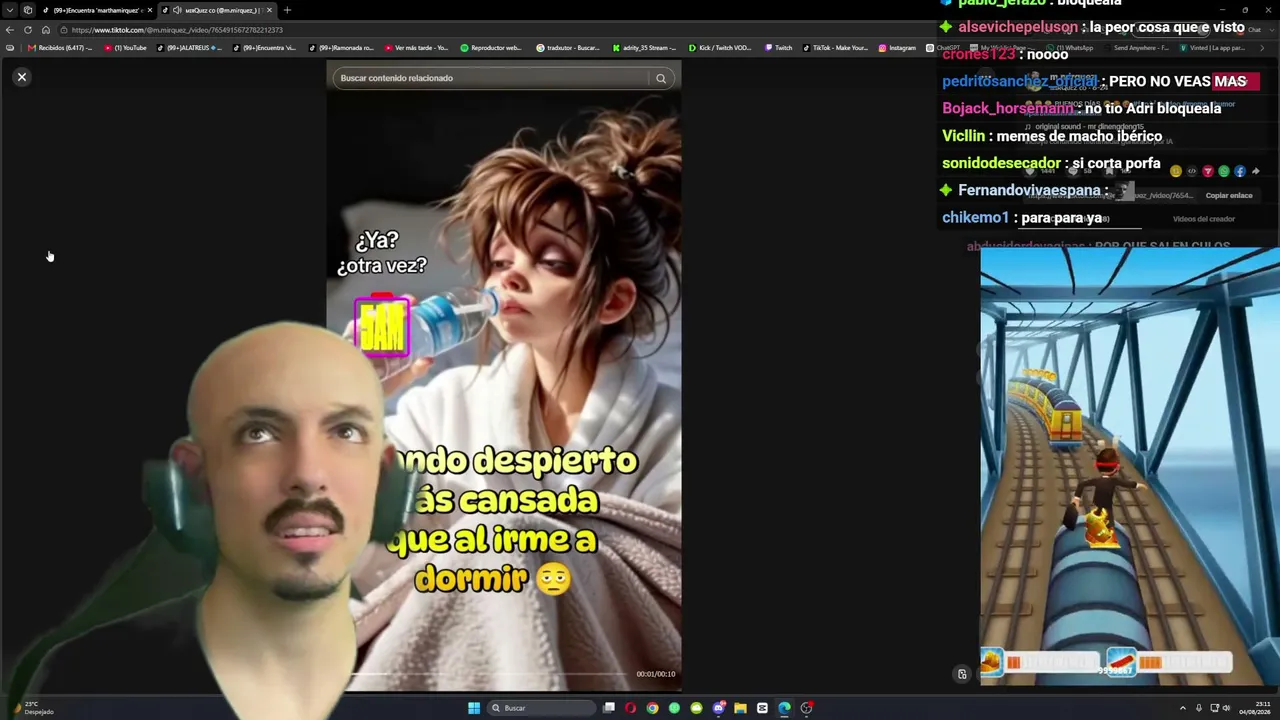Open the '(99+) Encuentra' TikTok bookmark

[264, 48]
